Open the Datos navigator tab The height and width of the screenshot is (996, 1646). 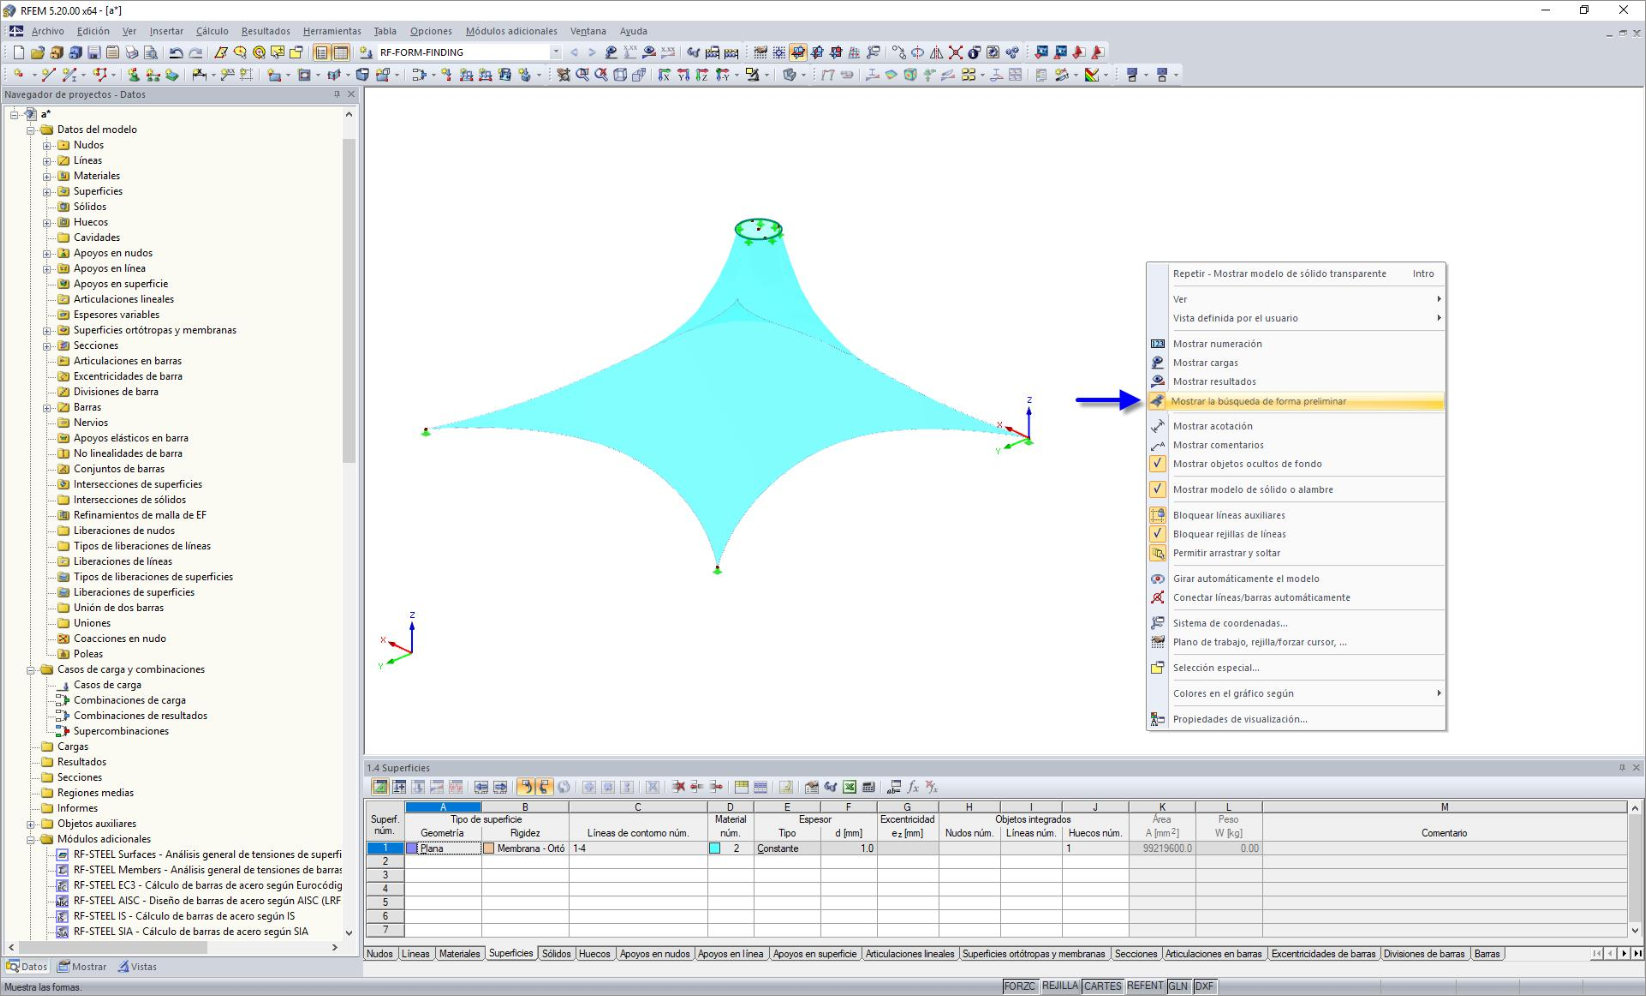pyautogui.click(x=27, y=967)
